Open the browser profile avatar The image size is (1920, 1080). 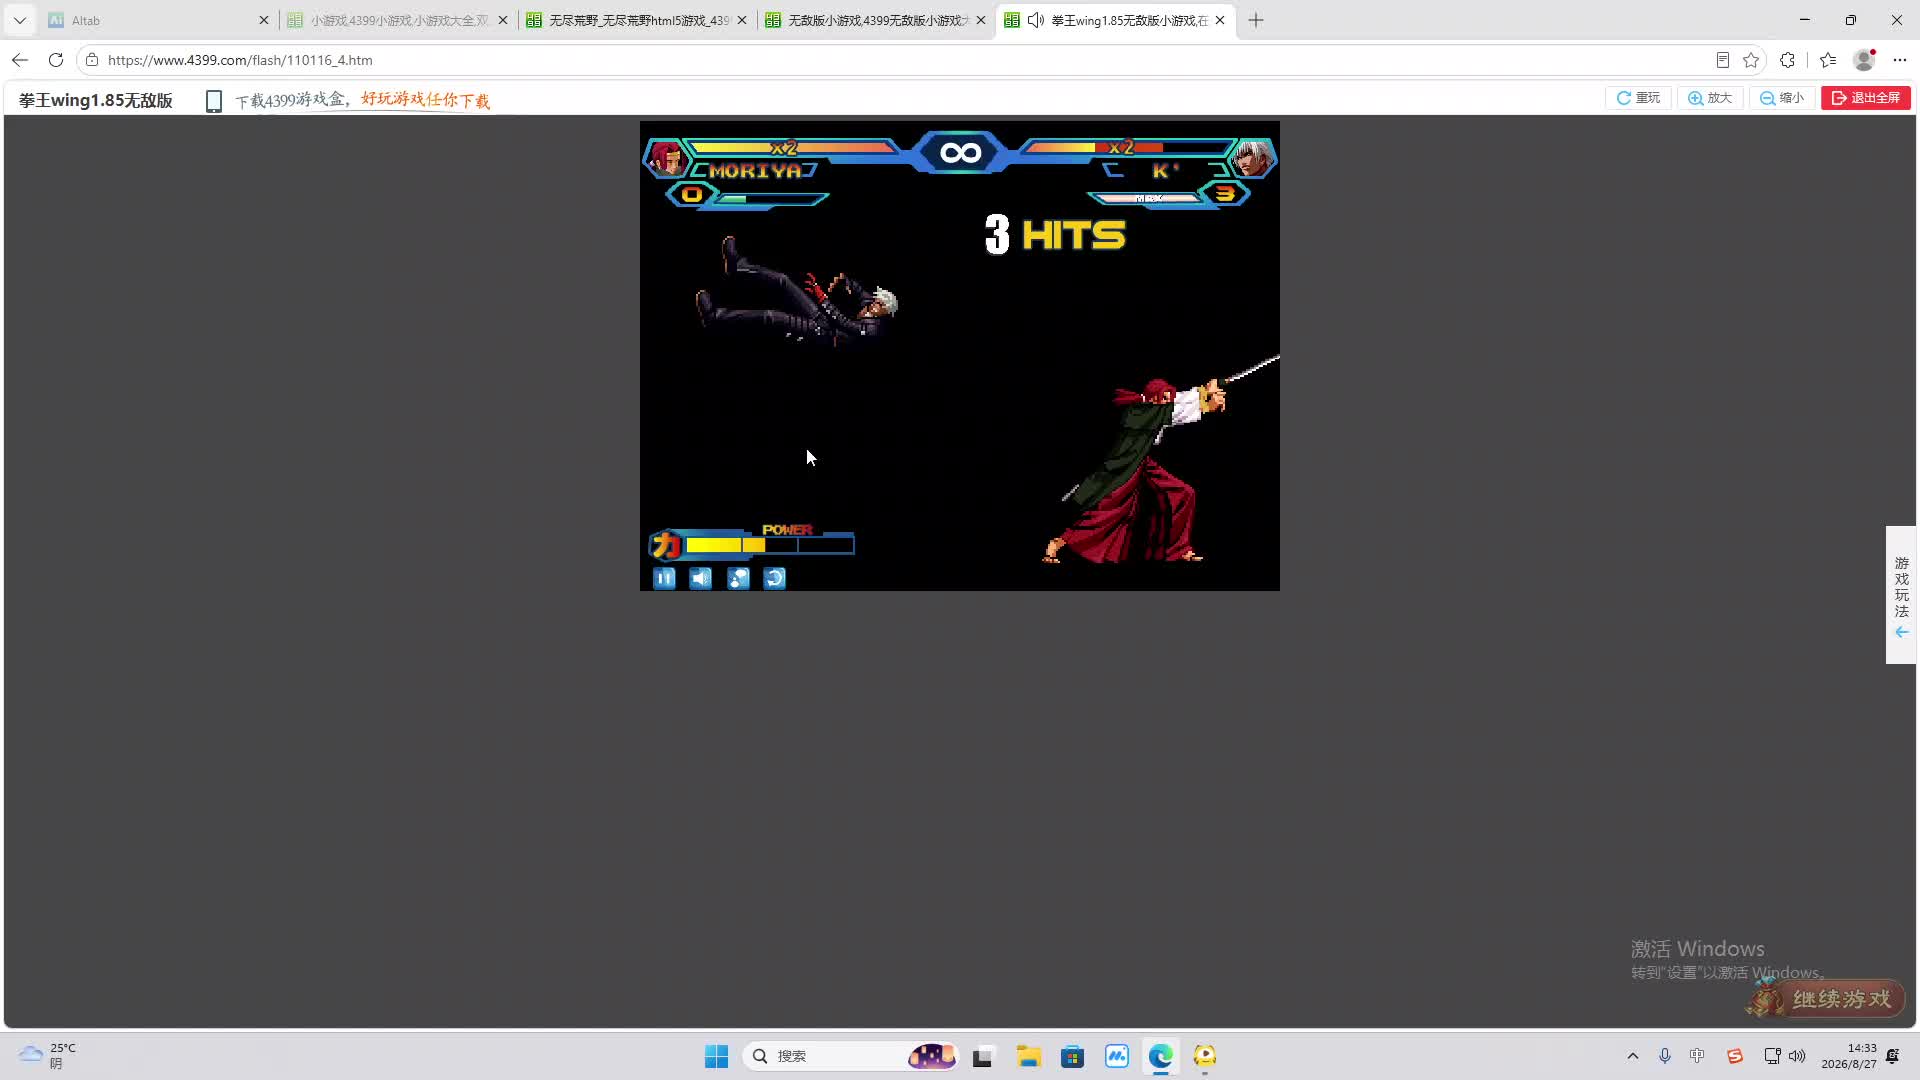point(1864,60)
